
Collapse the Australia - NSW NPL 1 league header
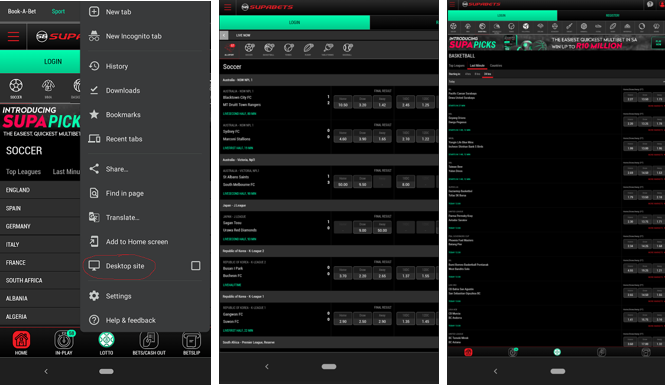(x=328, y=80)
